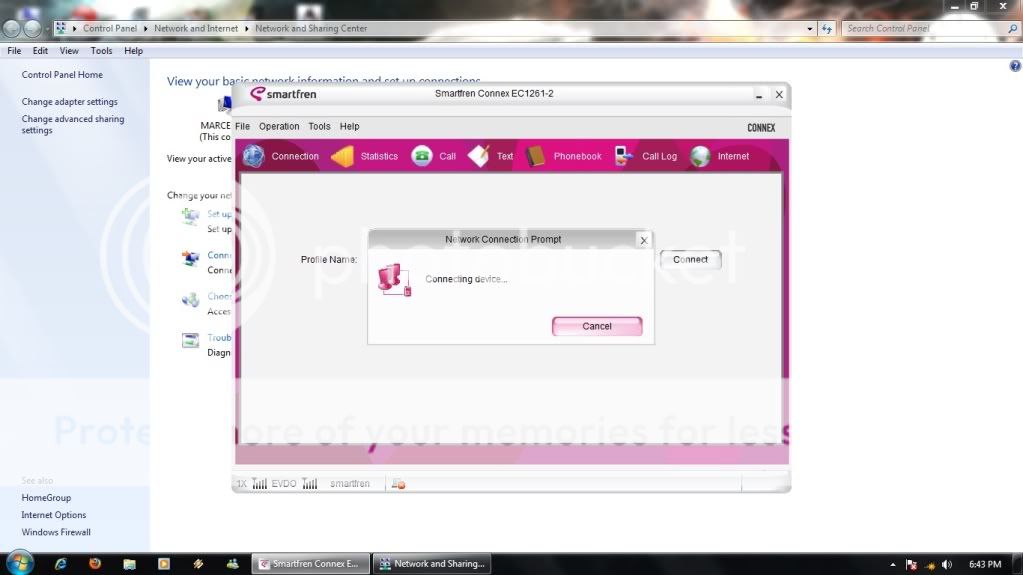Open media player taskbar icon

[164, 564]
